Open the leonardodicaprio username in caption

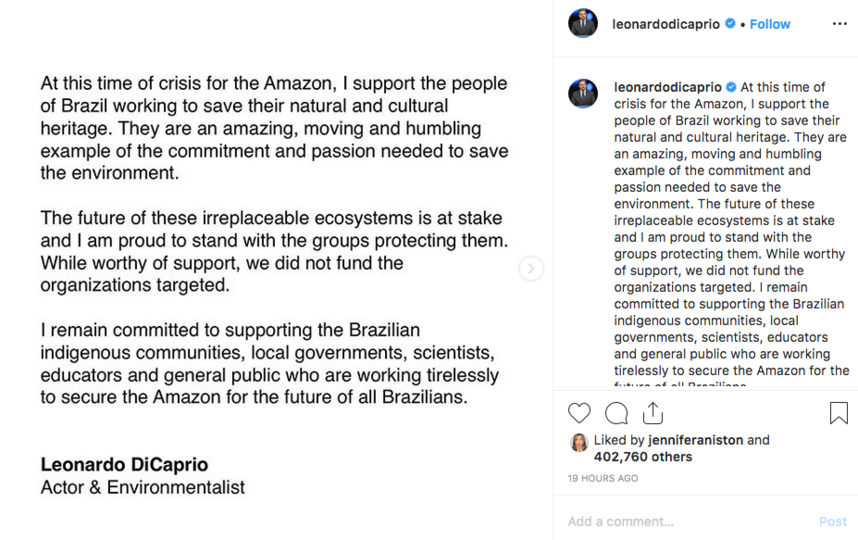(668, 87)
